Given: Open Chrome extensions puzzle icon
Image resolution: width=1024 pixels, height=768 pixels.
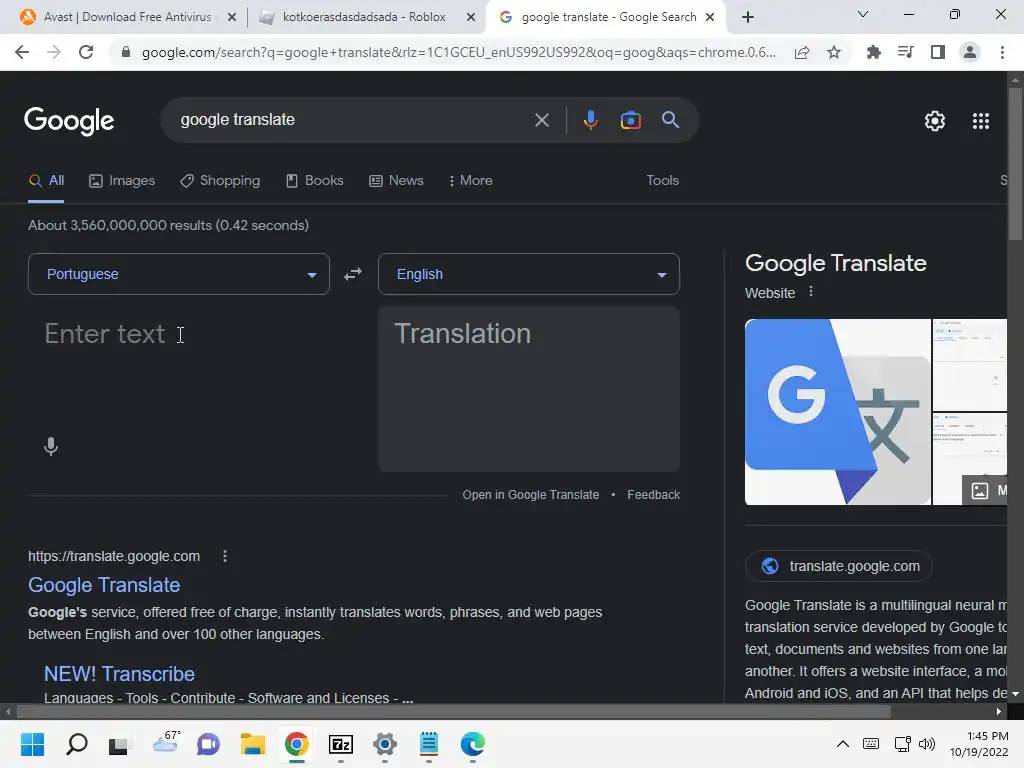Looking at the screenshot, I should tap(873, 52).
